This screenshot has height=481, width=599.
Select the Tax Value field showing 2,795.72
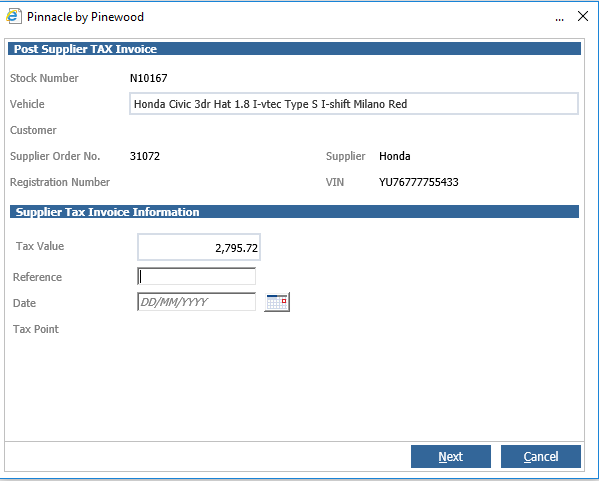coord(199,248)
